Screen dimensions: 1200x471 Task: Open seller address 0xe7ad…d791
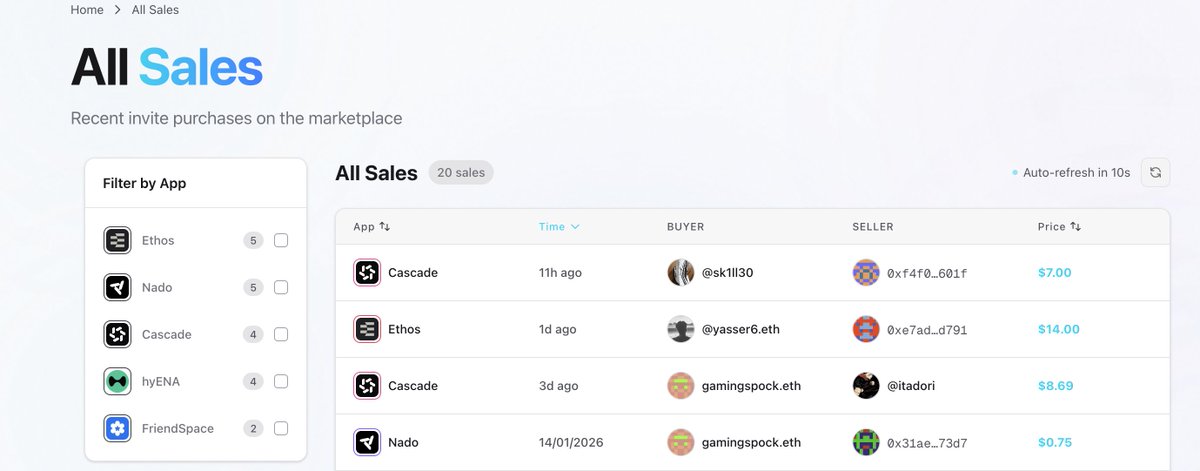coord(927,330)
